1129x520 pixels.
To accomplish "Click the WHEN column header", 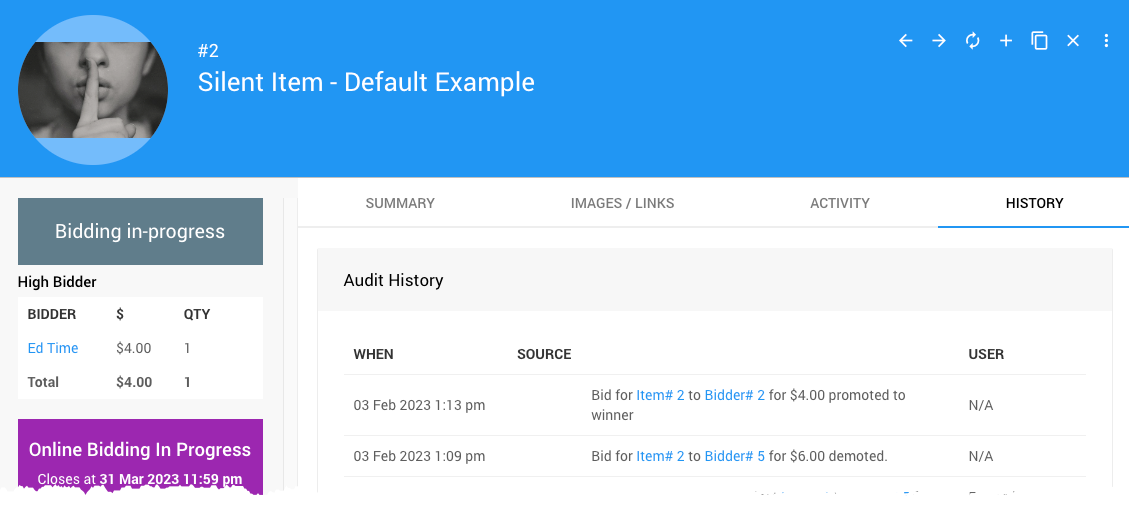I will [x=374, y=354].
